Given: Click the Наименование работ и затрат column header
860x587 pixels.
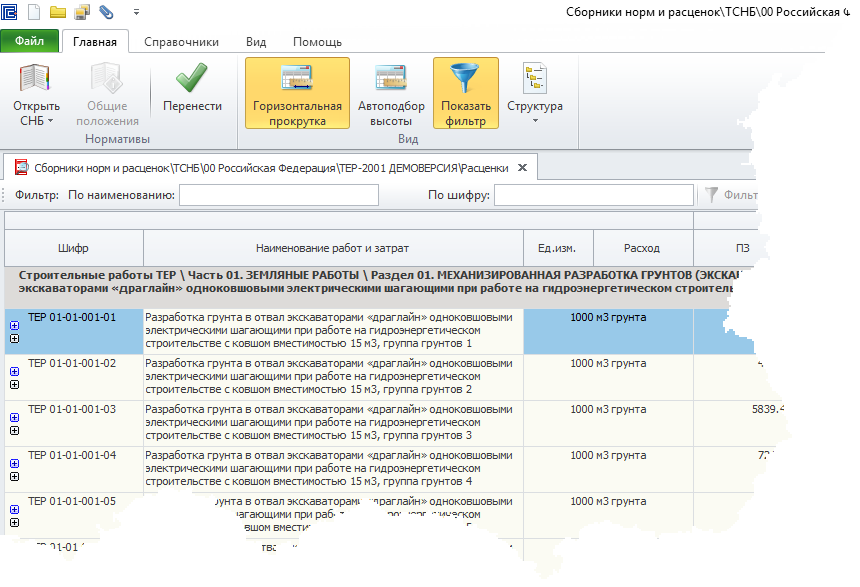Looking at the screenshot, I should [332, 248].
